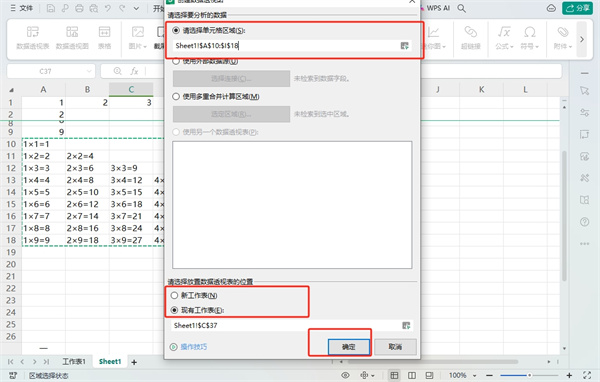This screenshot has height=382, width=600.
Task: Click the fx insert function icon
Action: point(134,71)
